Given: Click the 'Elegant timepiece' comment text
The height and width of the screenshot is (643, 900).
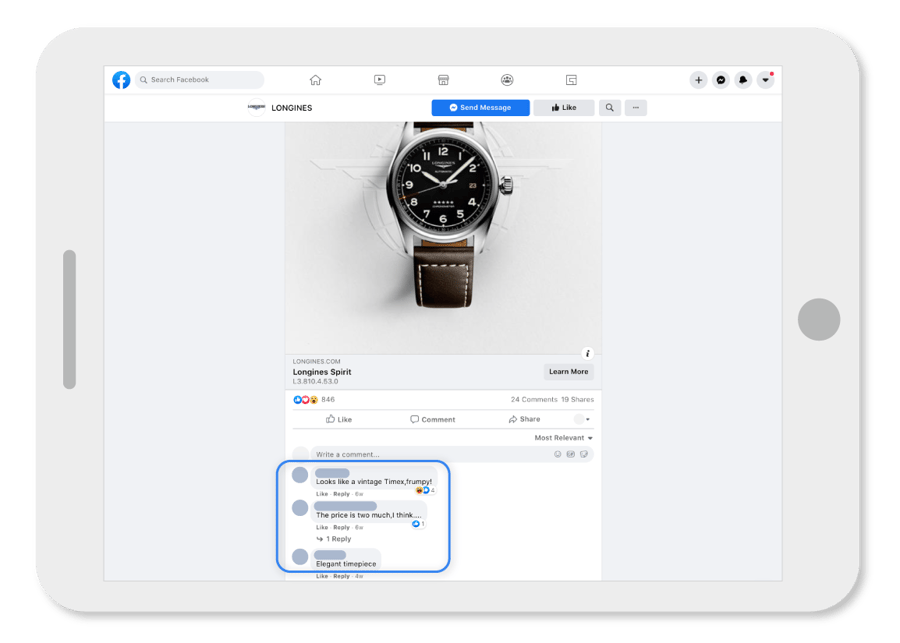Looking at the screenshot, I should [346, 564].
